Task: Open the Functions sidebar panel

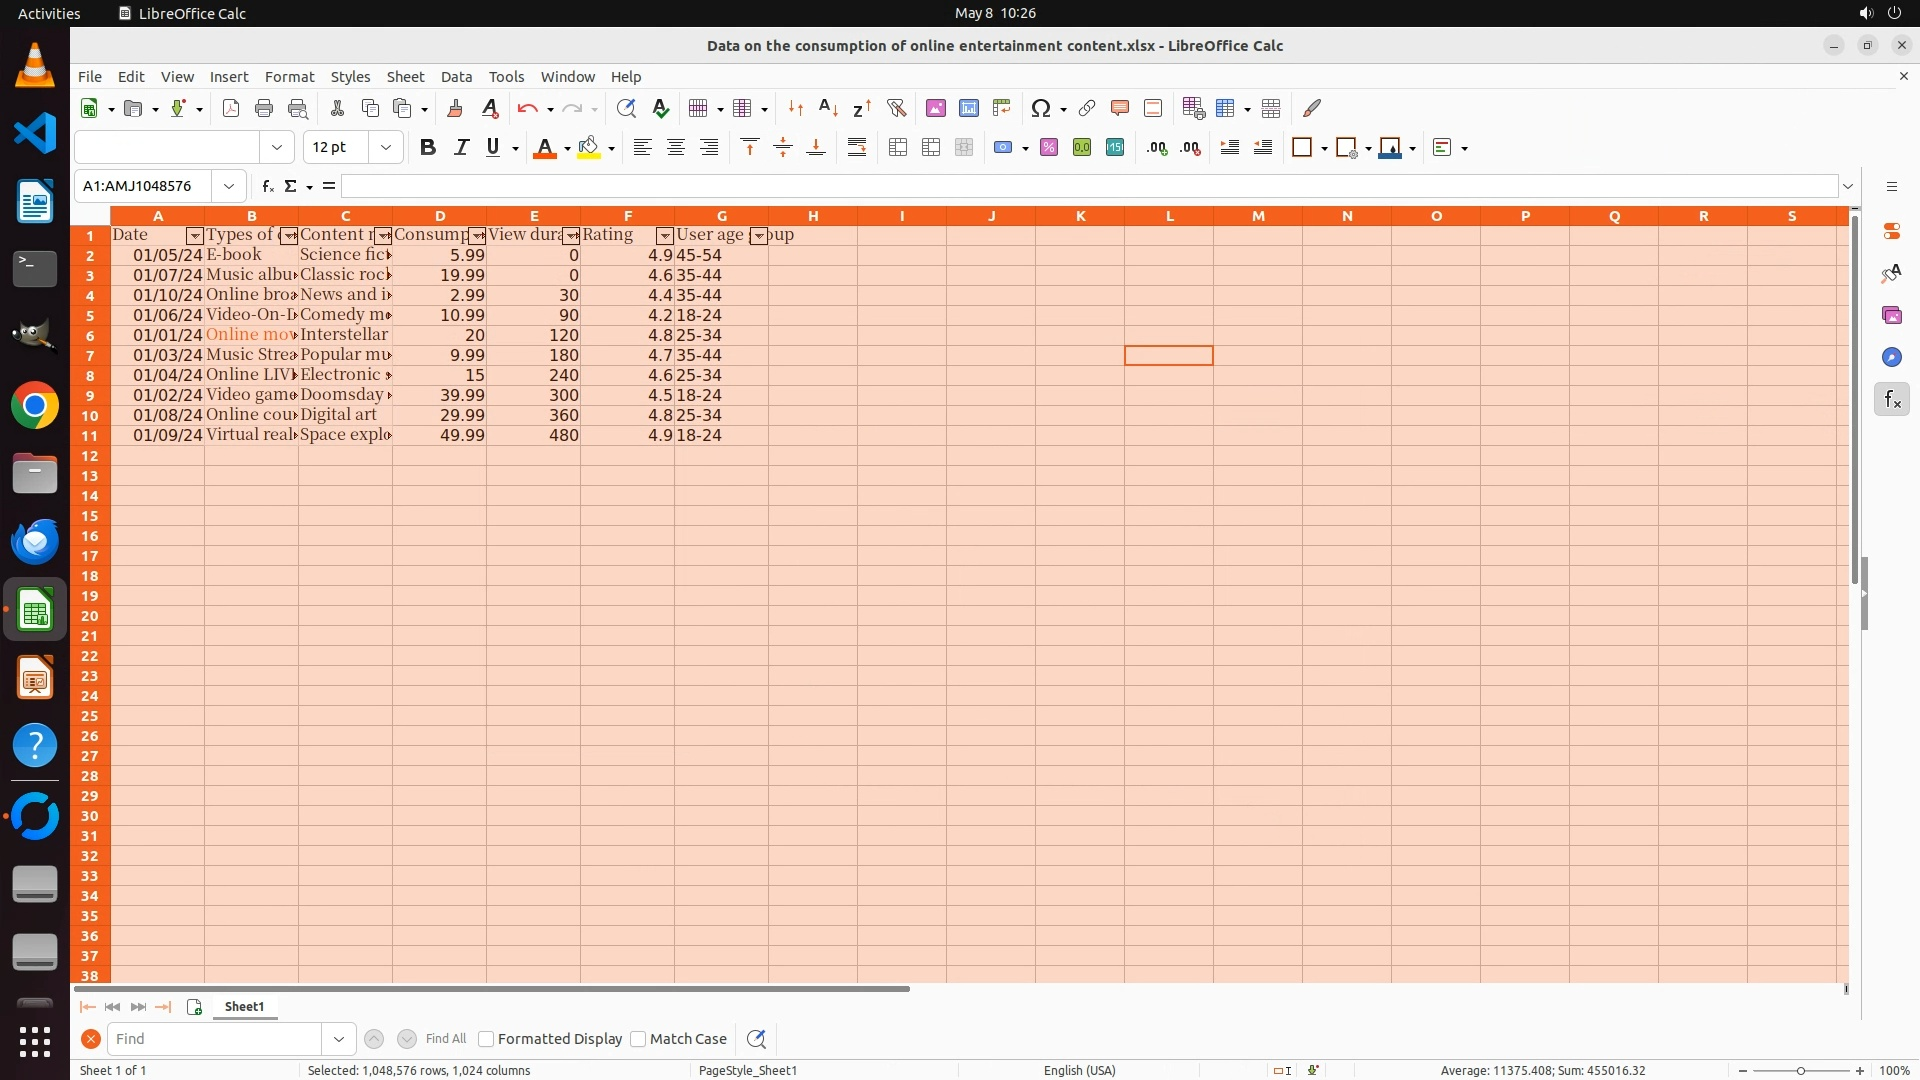Action: tap(1891, 400)
